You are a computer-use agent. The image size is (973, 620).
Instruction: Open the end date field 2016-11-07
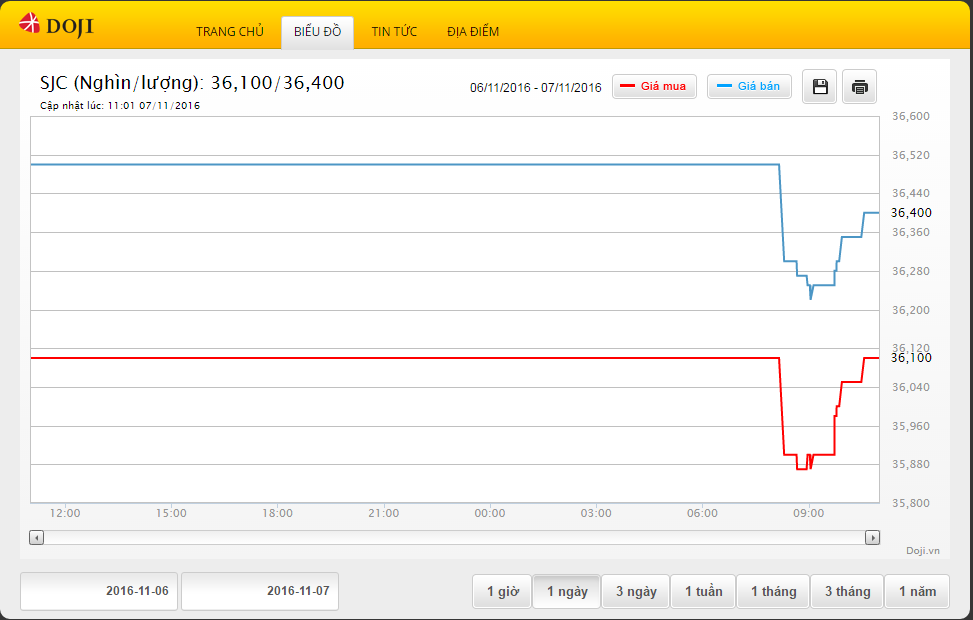[x=260, y=591]
